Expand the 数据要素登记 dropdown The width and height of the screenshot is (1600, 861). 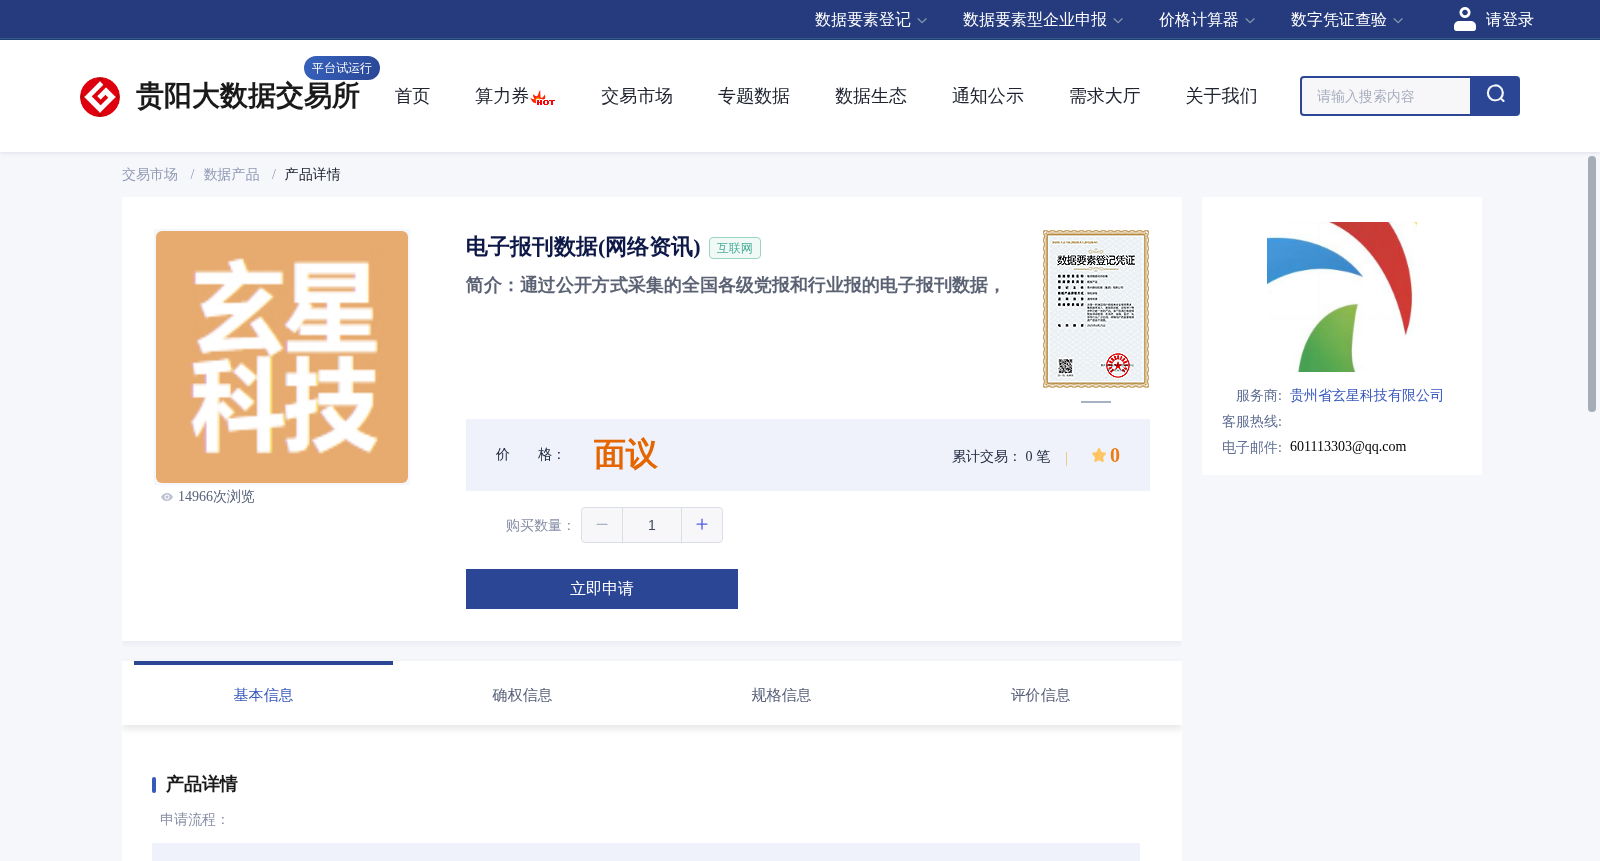(x=870, y=20)
